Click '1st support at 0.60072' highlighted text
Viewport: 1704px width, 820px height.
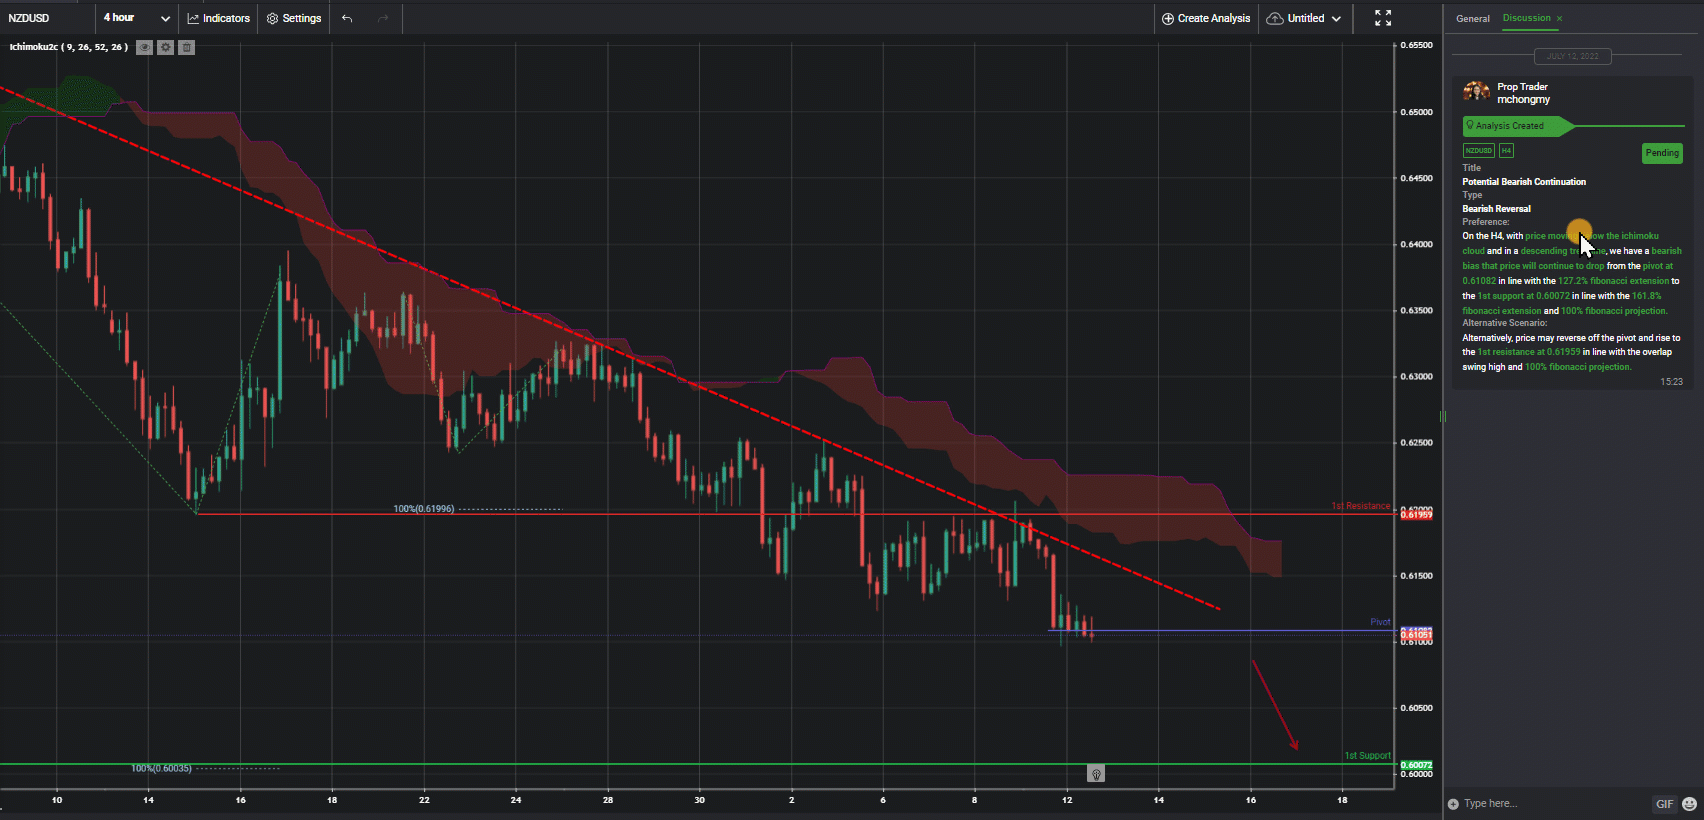tap(1523, 296)
